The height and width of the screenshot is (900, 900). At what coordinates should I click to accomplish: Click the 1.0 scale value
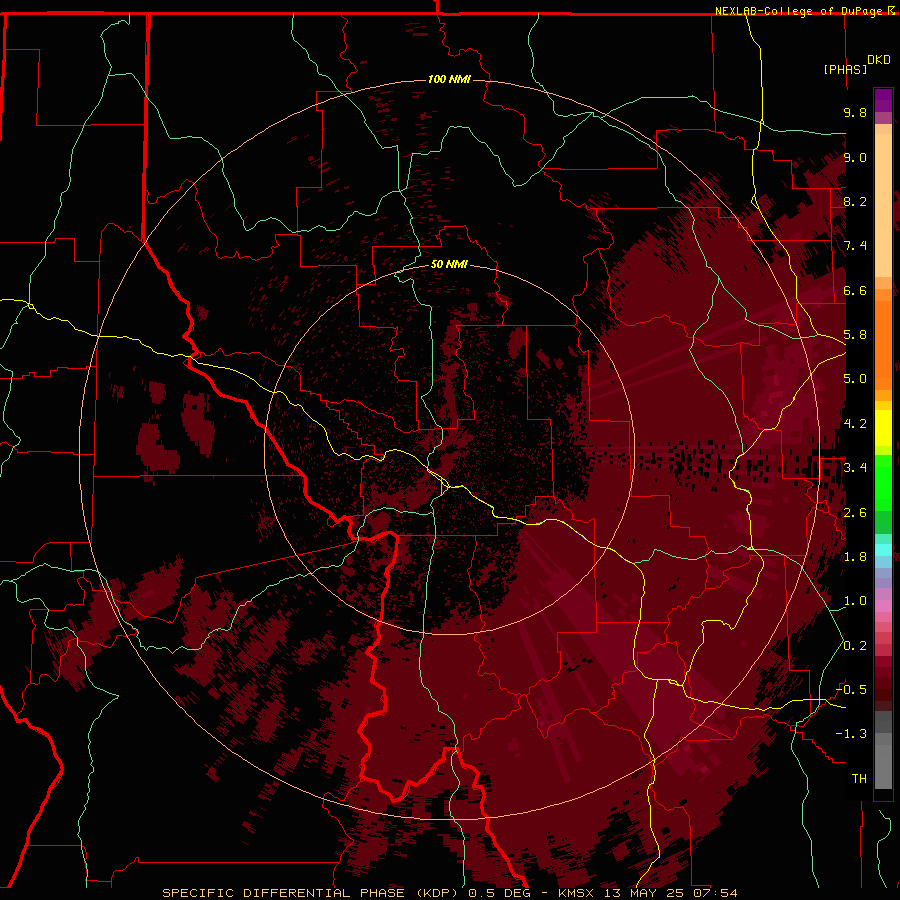point(855,601)
